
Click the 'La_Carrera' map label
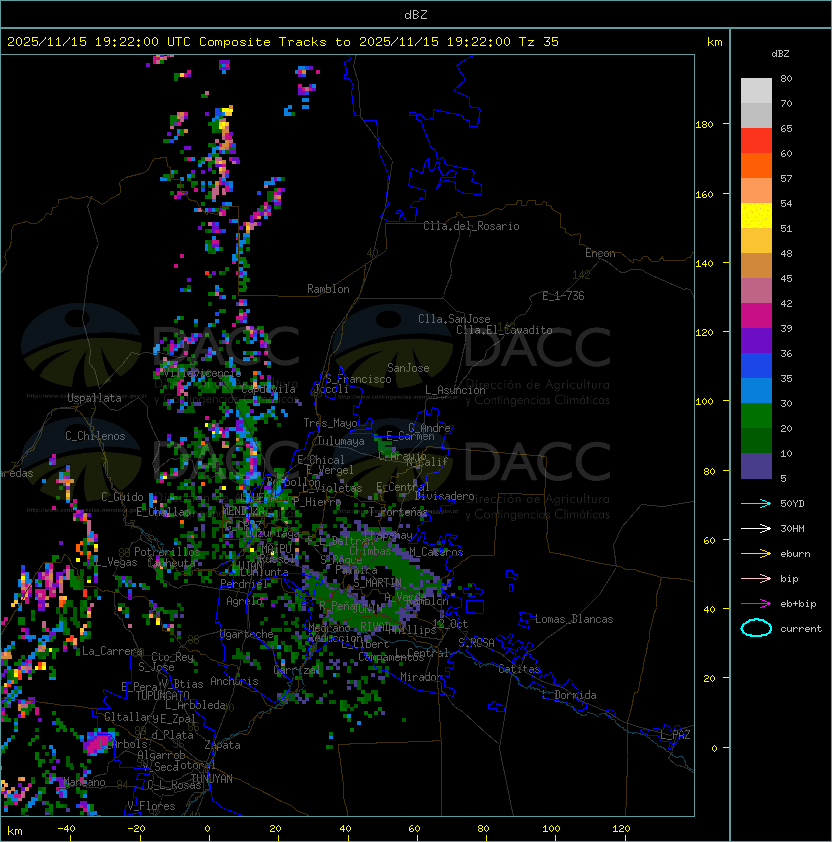[112, 651]
